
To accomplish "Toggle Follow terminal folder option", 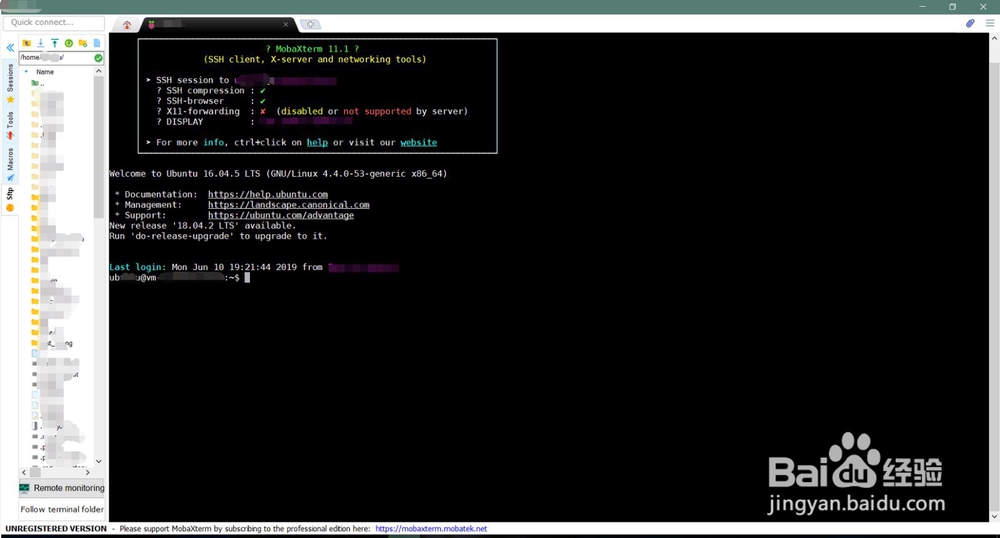I will [x=62, y=509].
